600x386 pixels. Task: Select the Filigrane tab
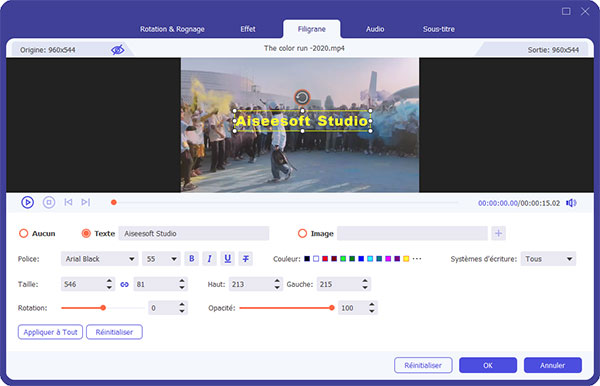(x=311, y=29)
